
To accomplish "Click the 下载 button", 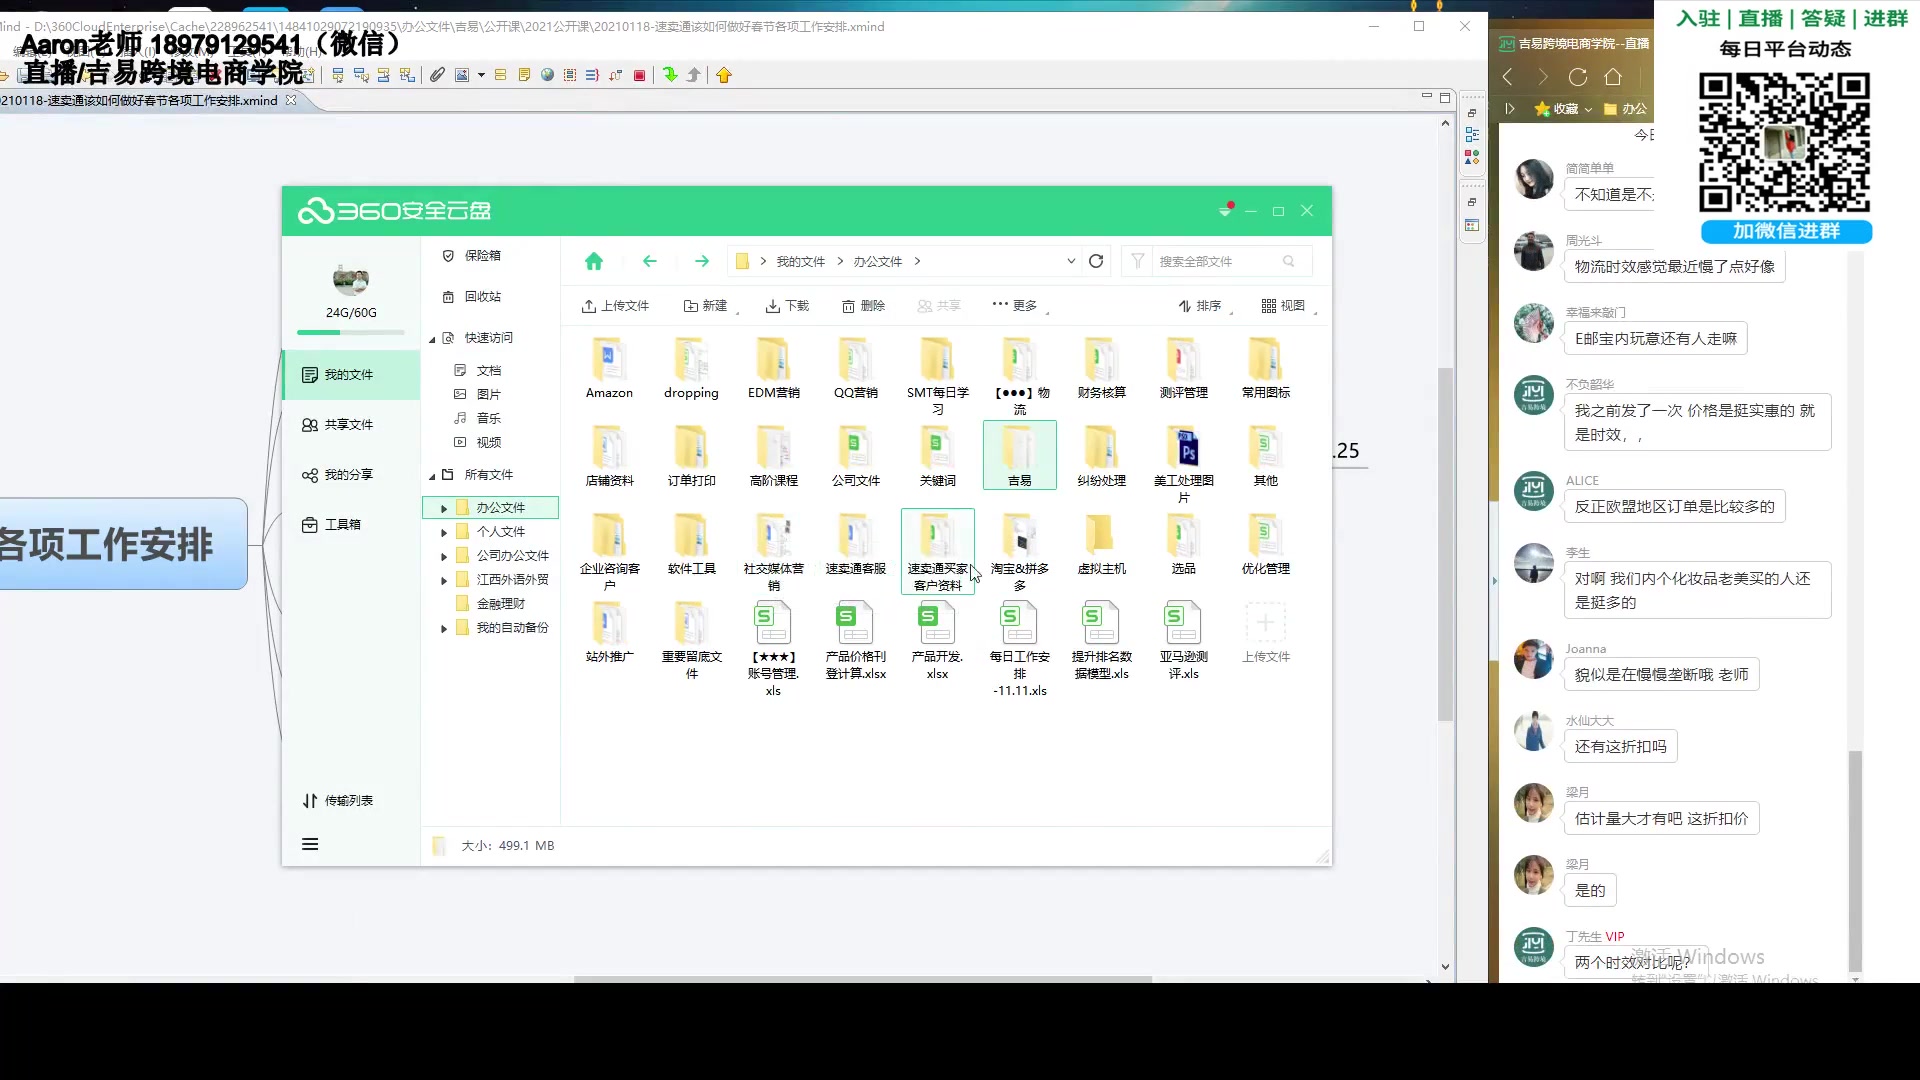I will point(787,306).
